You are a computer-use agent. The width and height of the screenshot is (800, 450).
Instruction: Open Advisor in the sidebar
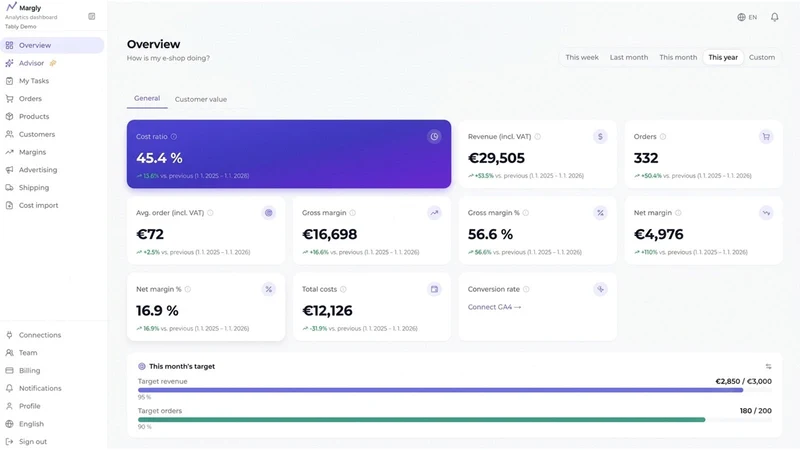click(x=52, y=63)
